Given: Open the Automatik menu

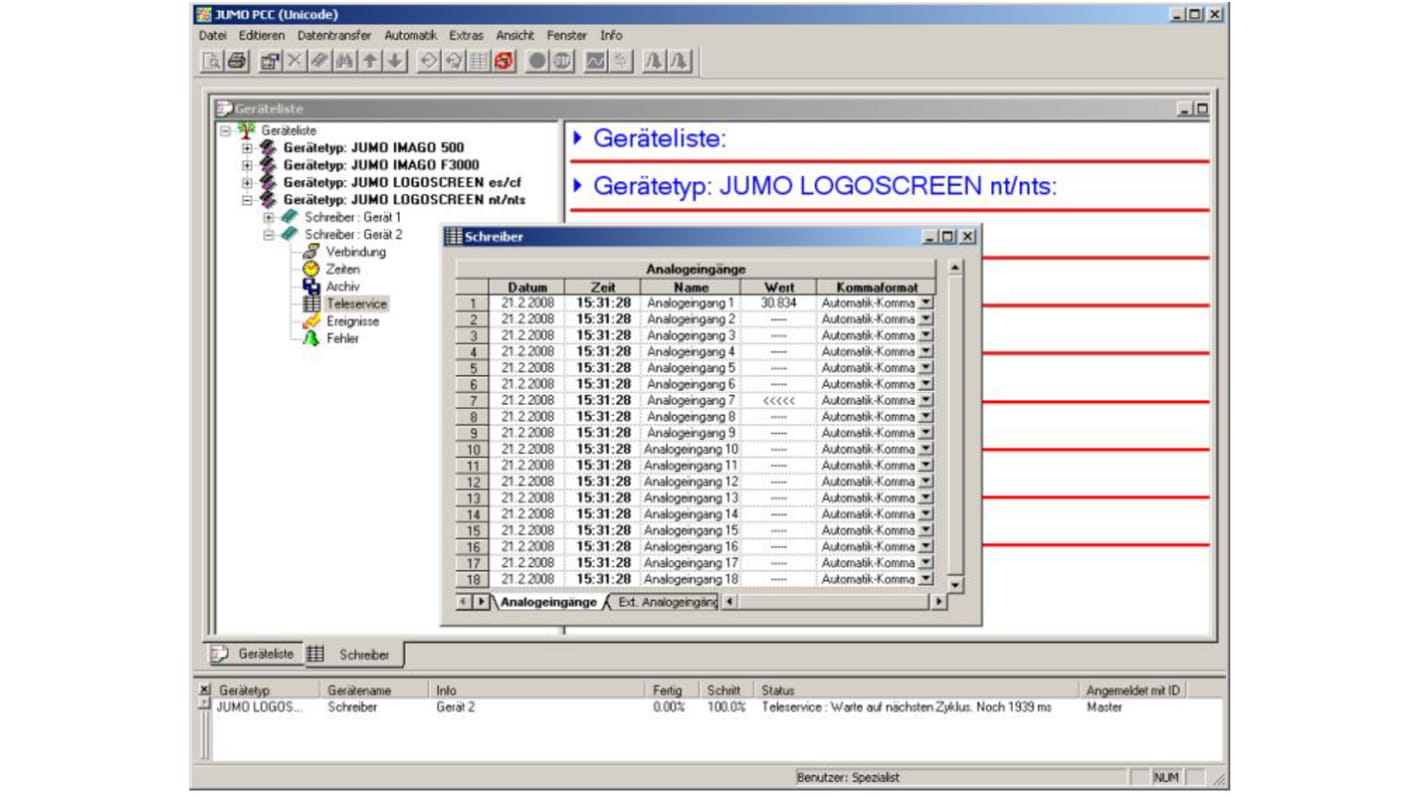Looking at the screenshot, I should click(411, 35).
